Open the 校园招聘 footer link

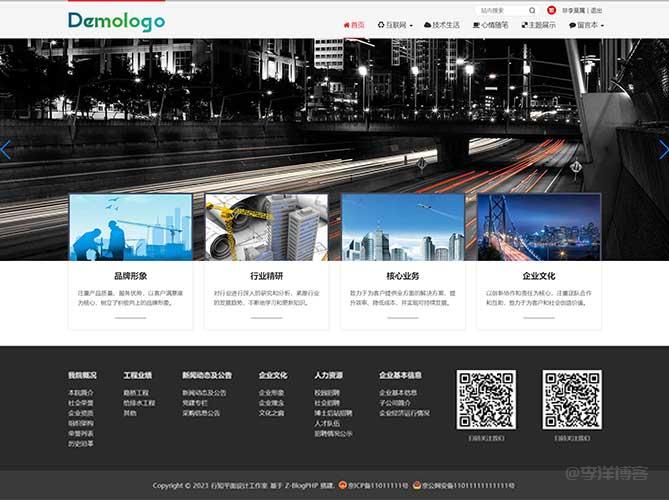click(327, 393)
